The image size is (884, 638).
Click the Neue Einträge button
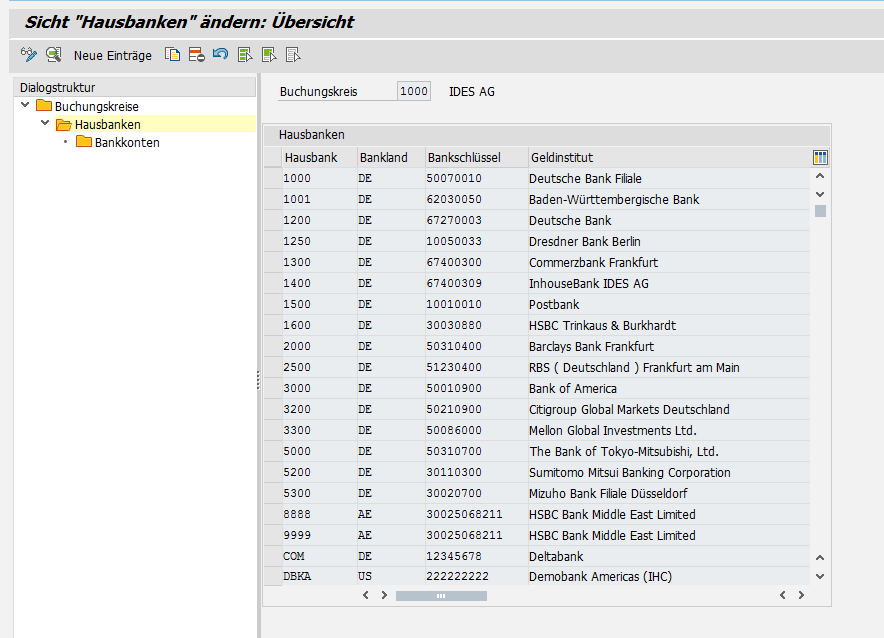point(112,56)
